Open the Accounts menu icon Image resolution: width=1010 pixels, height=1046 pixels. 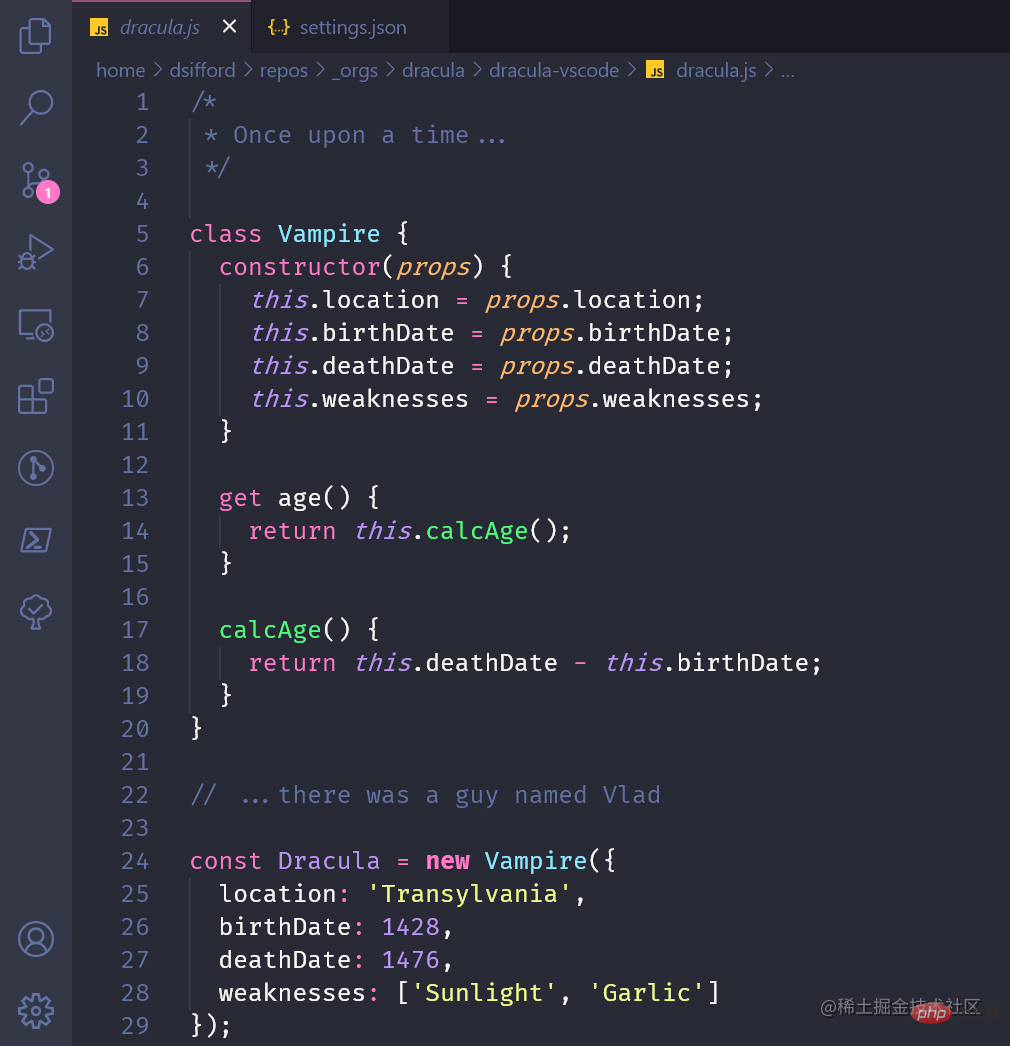[36, 939]
